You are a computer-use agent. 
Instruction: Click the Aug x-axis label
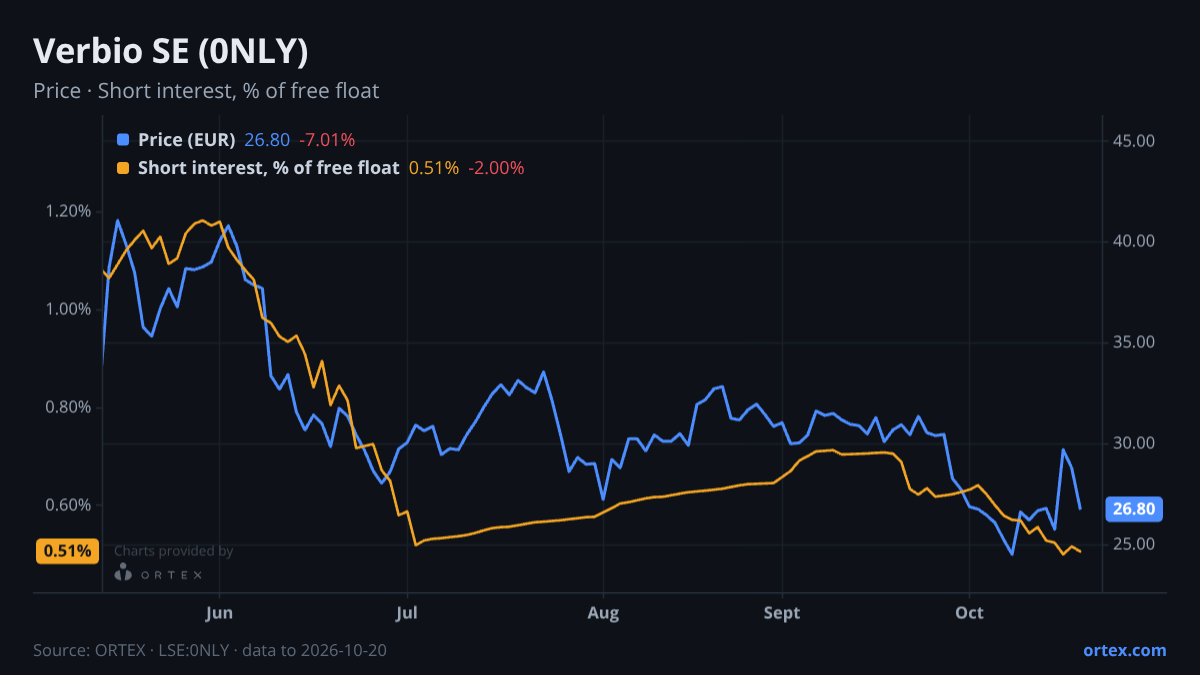[602, 613]
